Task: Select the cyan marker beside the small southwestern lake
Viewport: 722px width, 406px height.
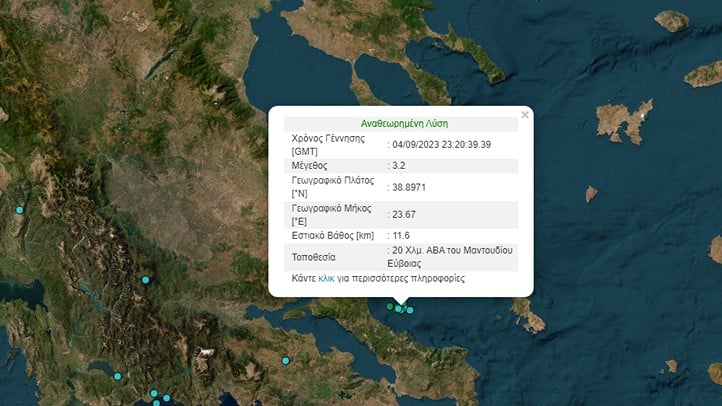Action: pos(117,376)
